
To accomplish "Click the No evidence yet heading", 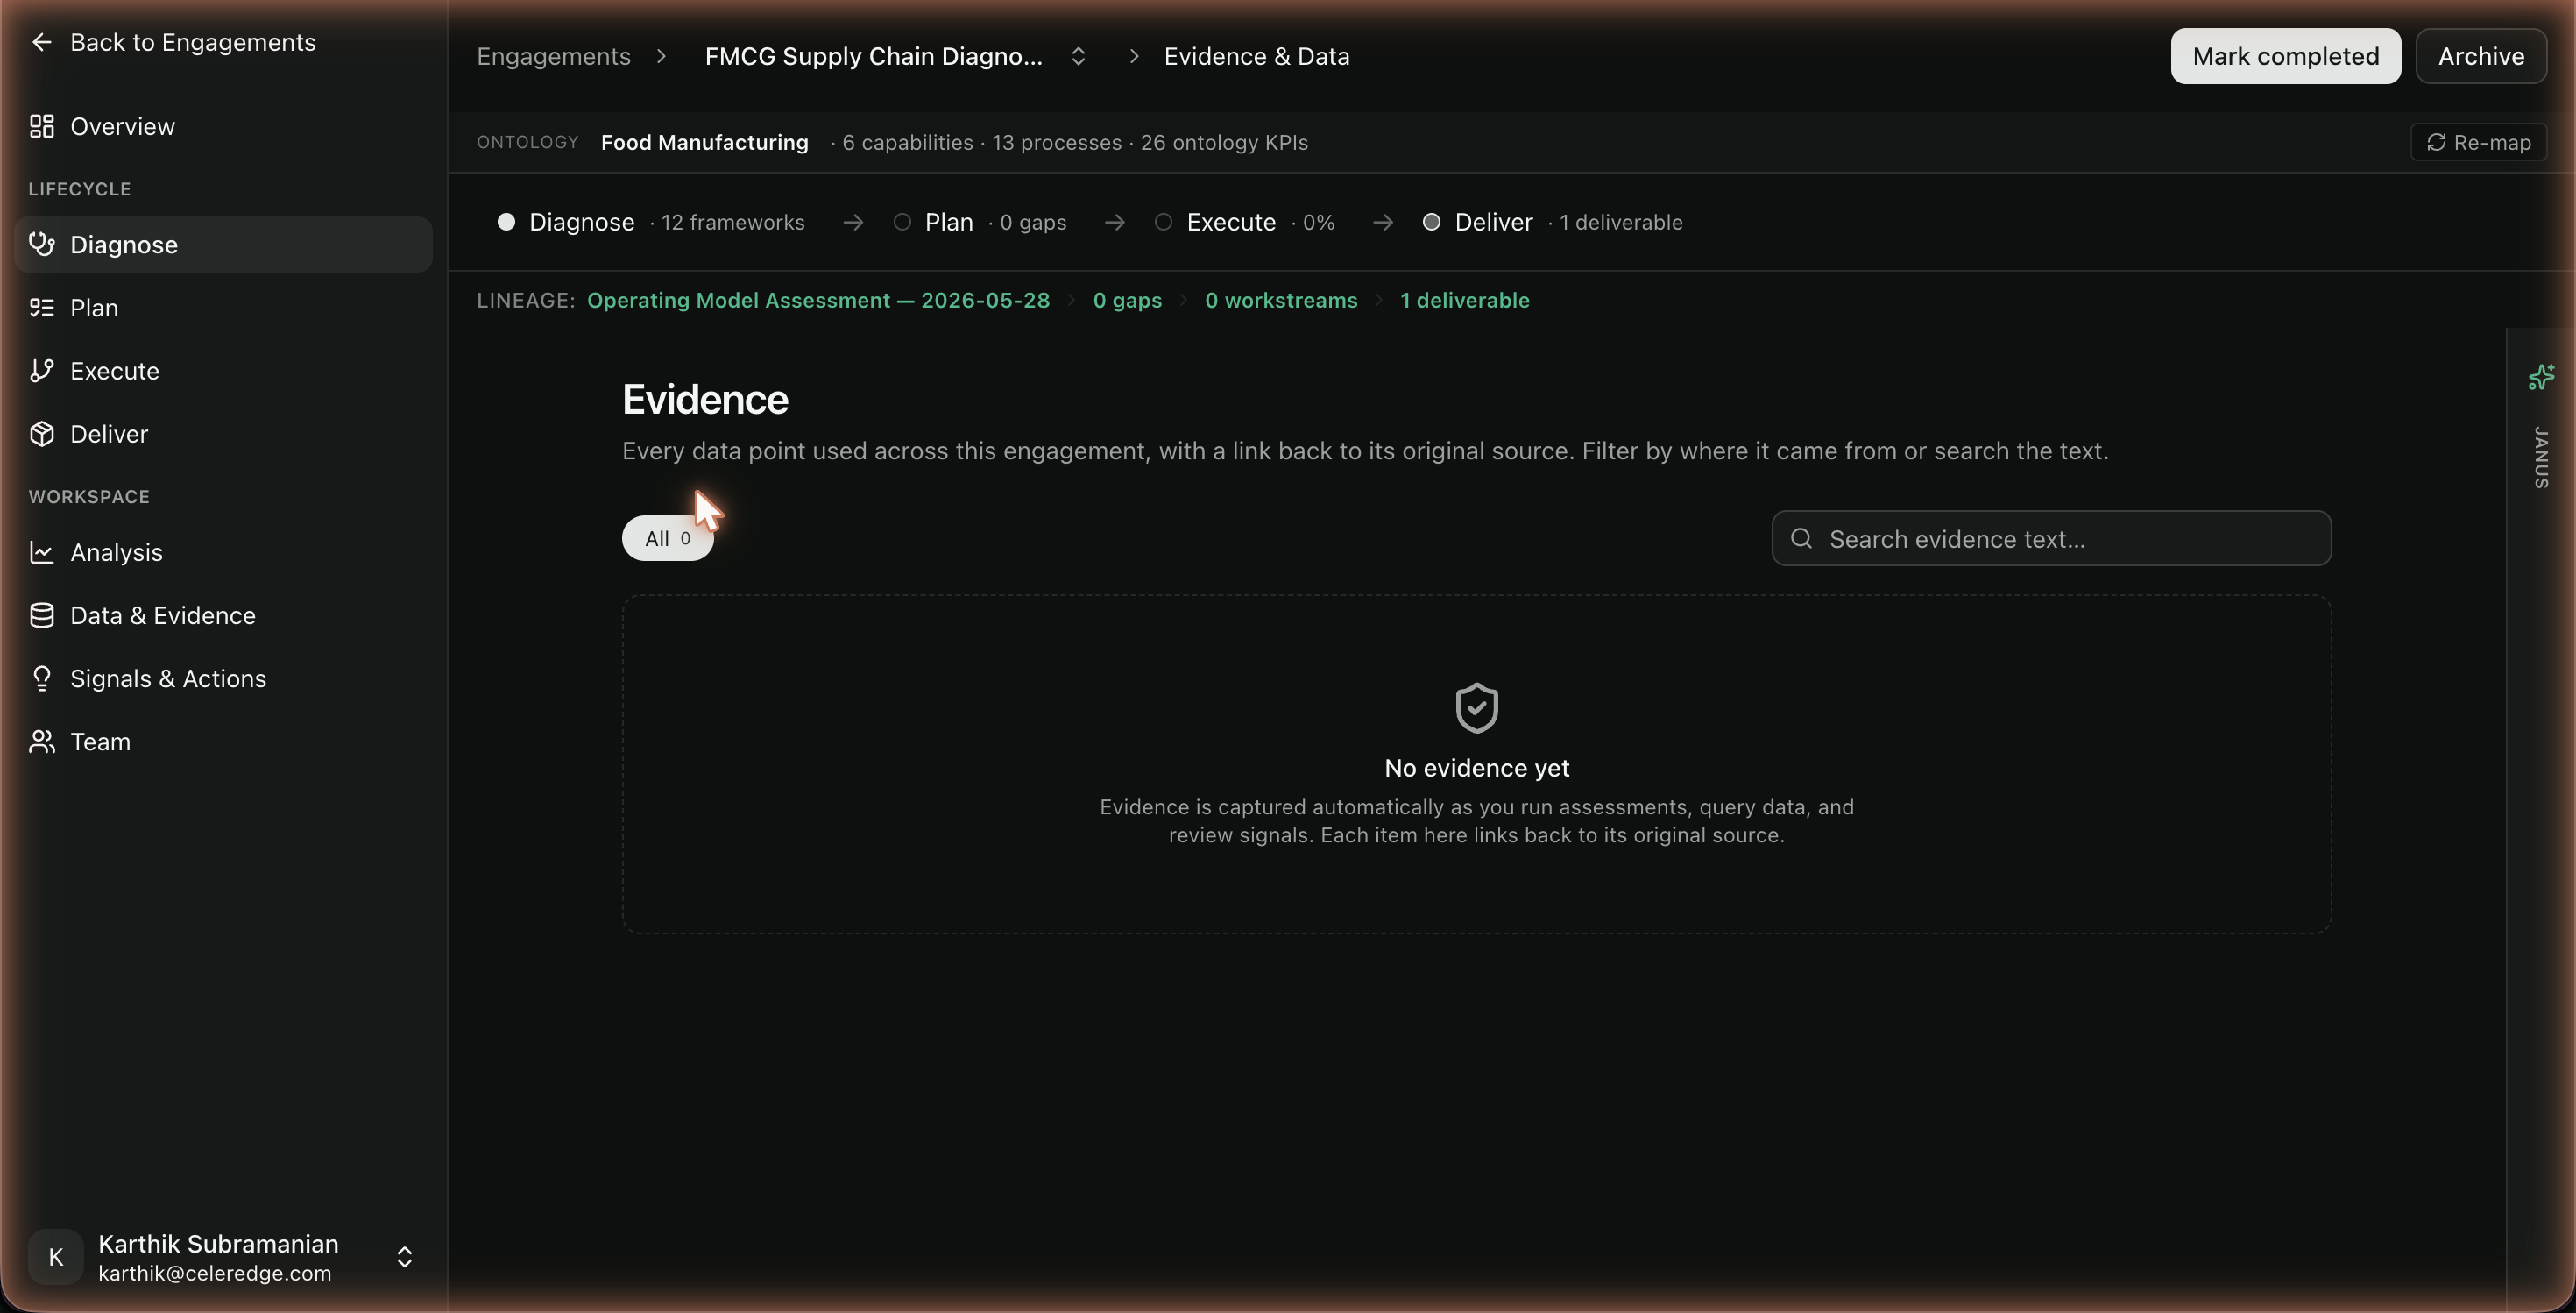I will pyautogui.click(x=1476, y=768).
